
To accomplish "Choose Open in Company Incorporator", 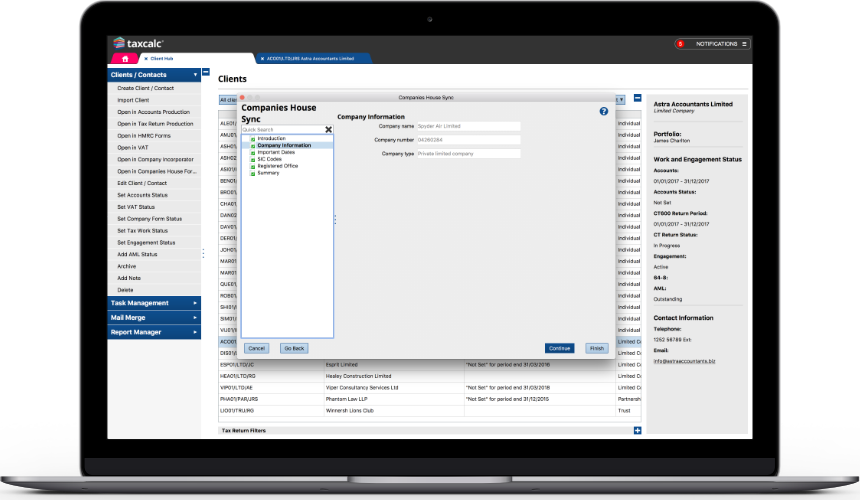I will point(155,160).
